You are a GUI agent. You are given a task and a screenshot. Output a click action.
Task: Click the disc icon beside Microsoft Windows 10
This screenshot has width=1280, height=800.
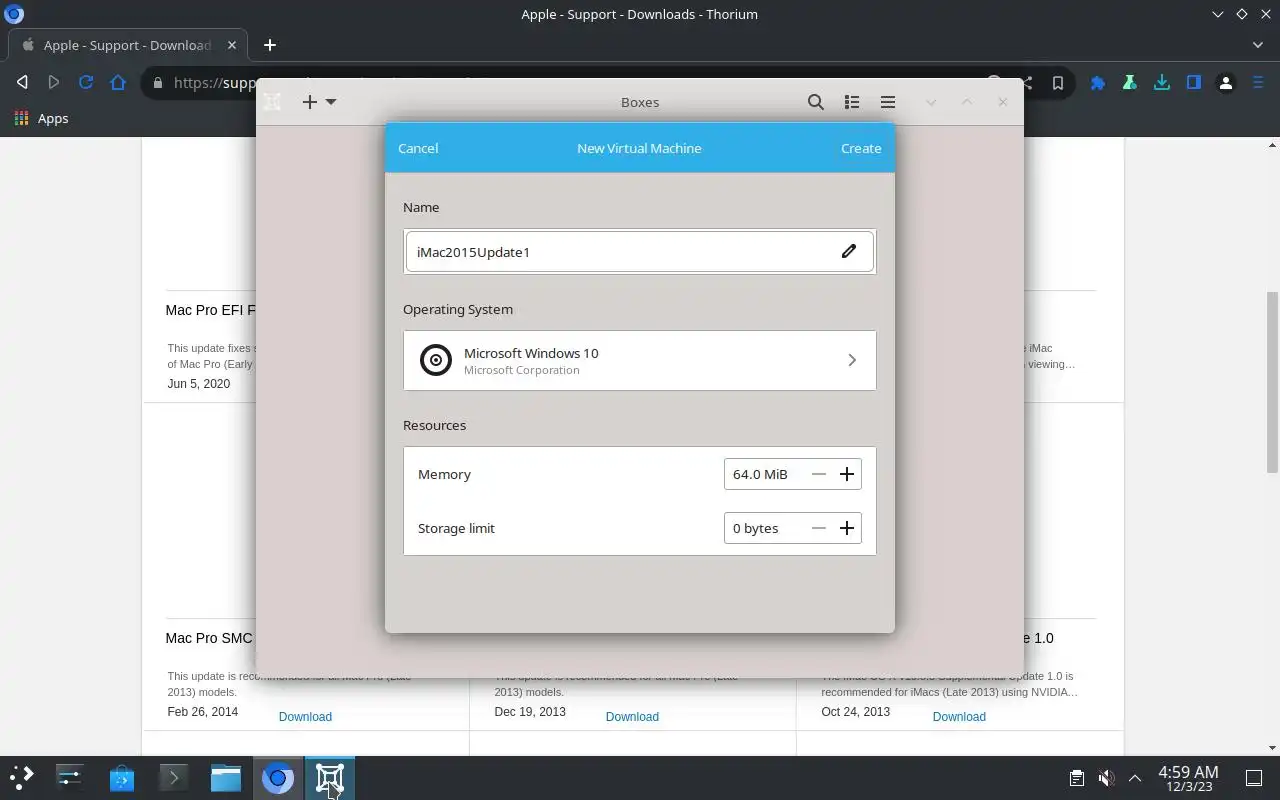tap(436, 360)
